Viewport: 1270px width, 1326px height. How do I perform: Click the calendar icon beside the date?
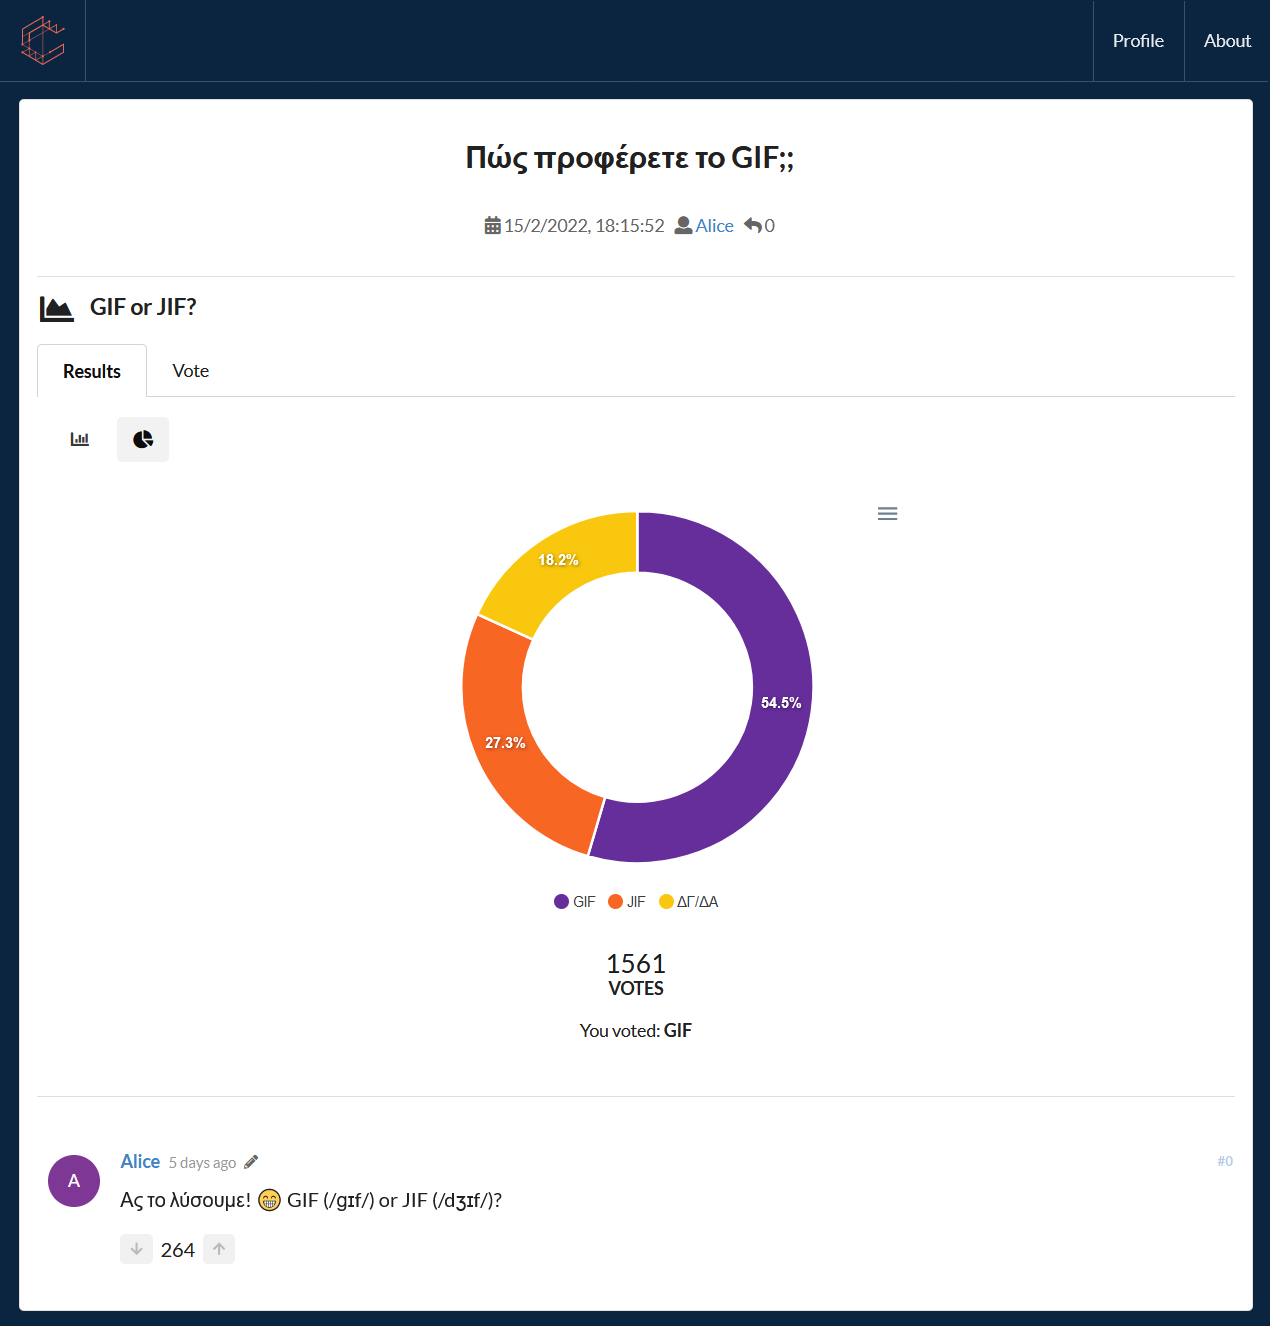493,225
